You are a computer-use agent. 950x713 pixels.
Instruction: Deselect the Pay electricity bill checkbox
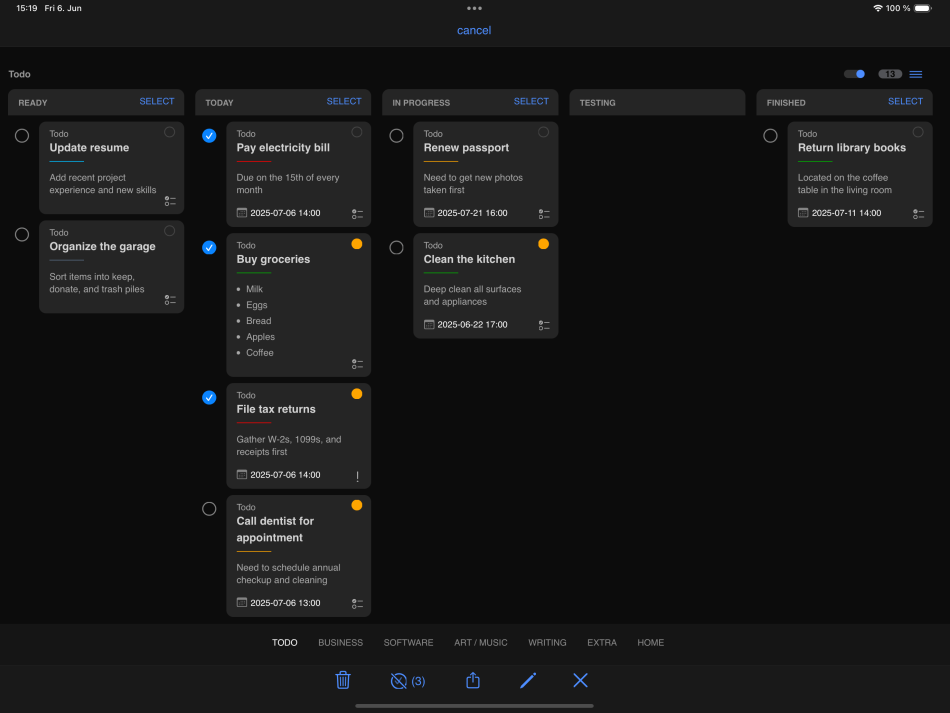(209, 136)
